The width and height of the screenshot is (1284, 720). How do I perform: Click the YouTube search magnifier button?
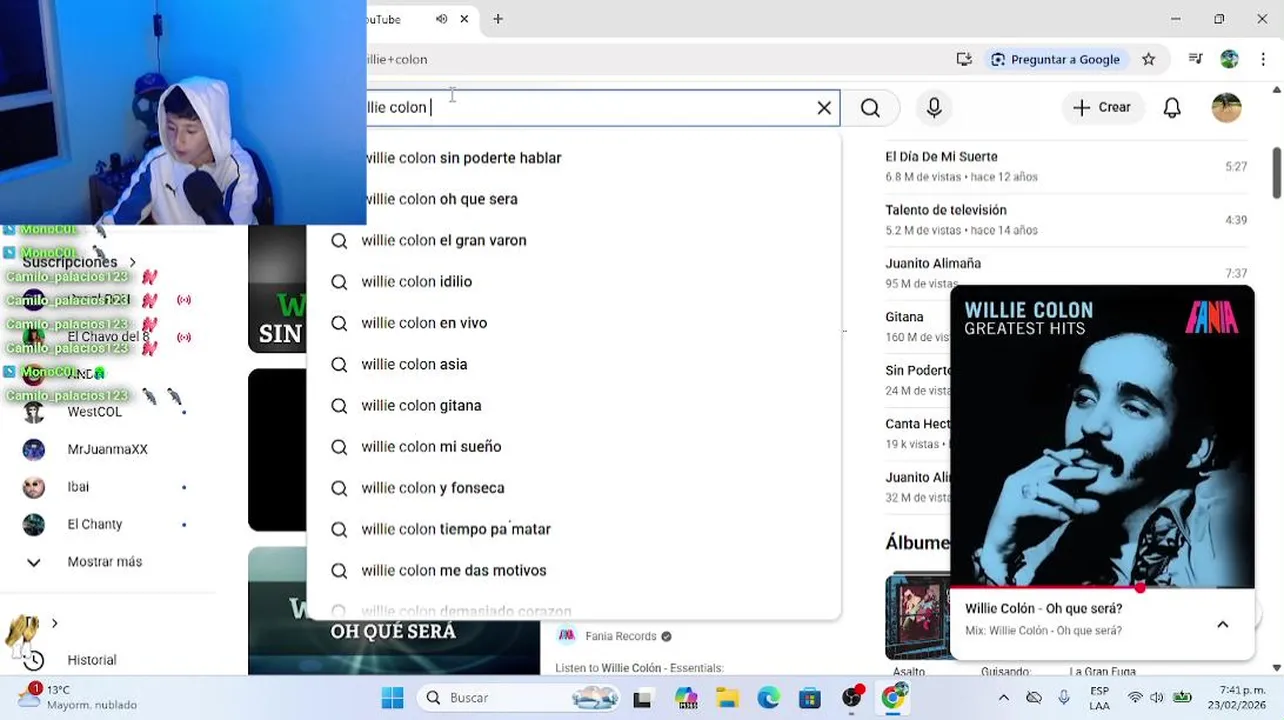pyautogui.click(x=870, y=108)
